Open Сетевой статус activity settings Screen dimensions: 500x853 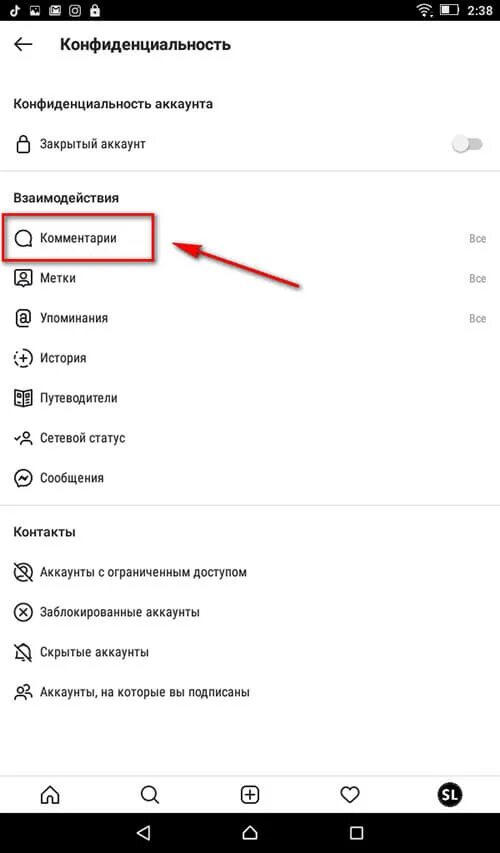[250, 438]
